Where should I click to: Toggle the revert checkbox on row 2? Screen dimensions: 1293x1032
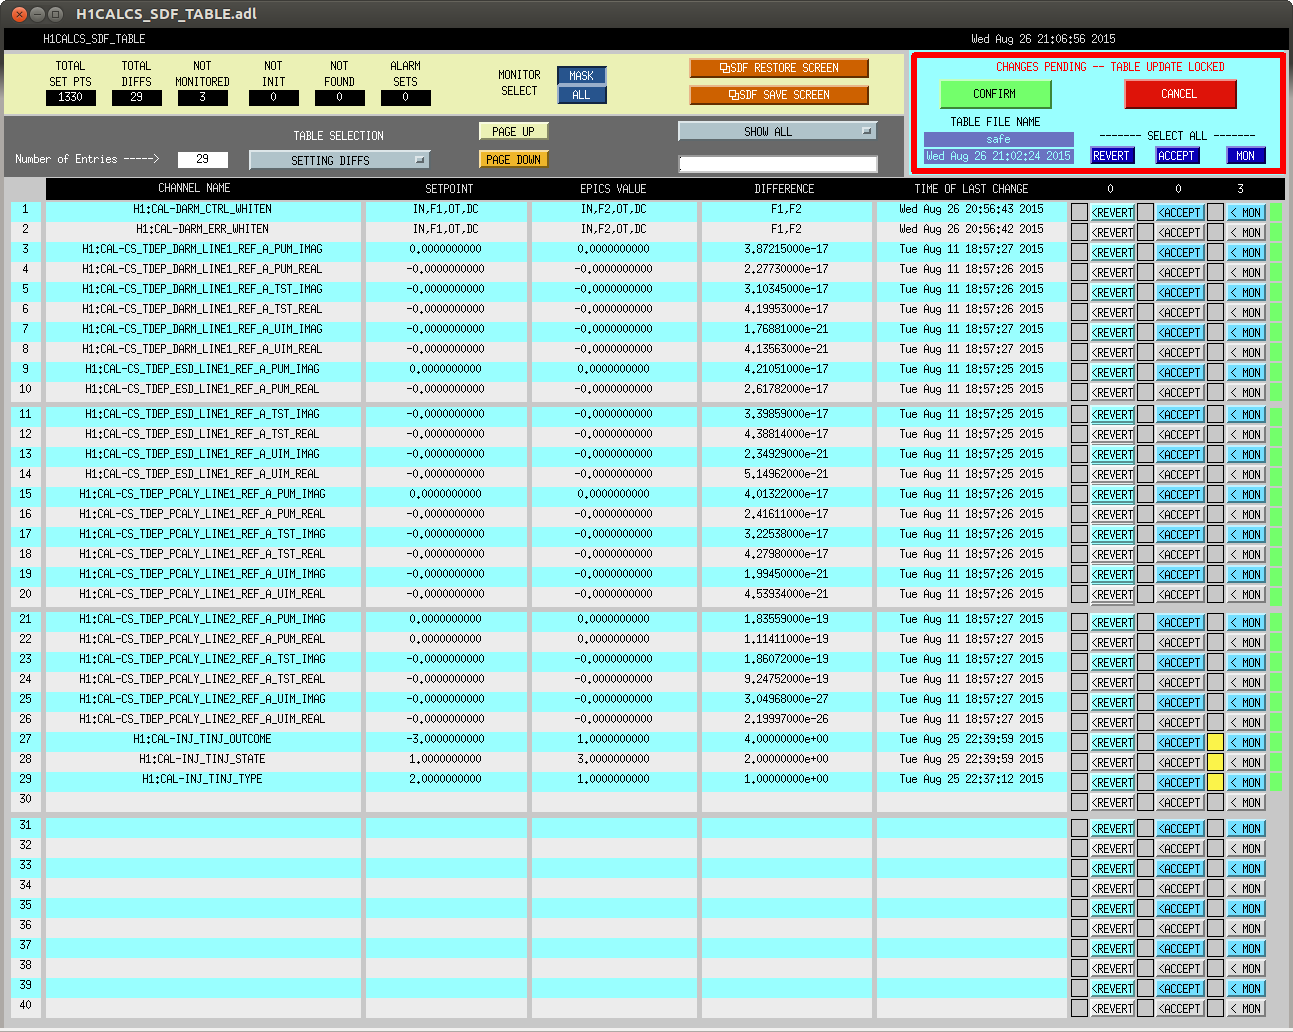tap(1079, 232)
